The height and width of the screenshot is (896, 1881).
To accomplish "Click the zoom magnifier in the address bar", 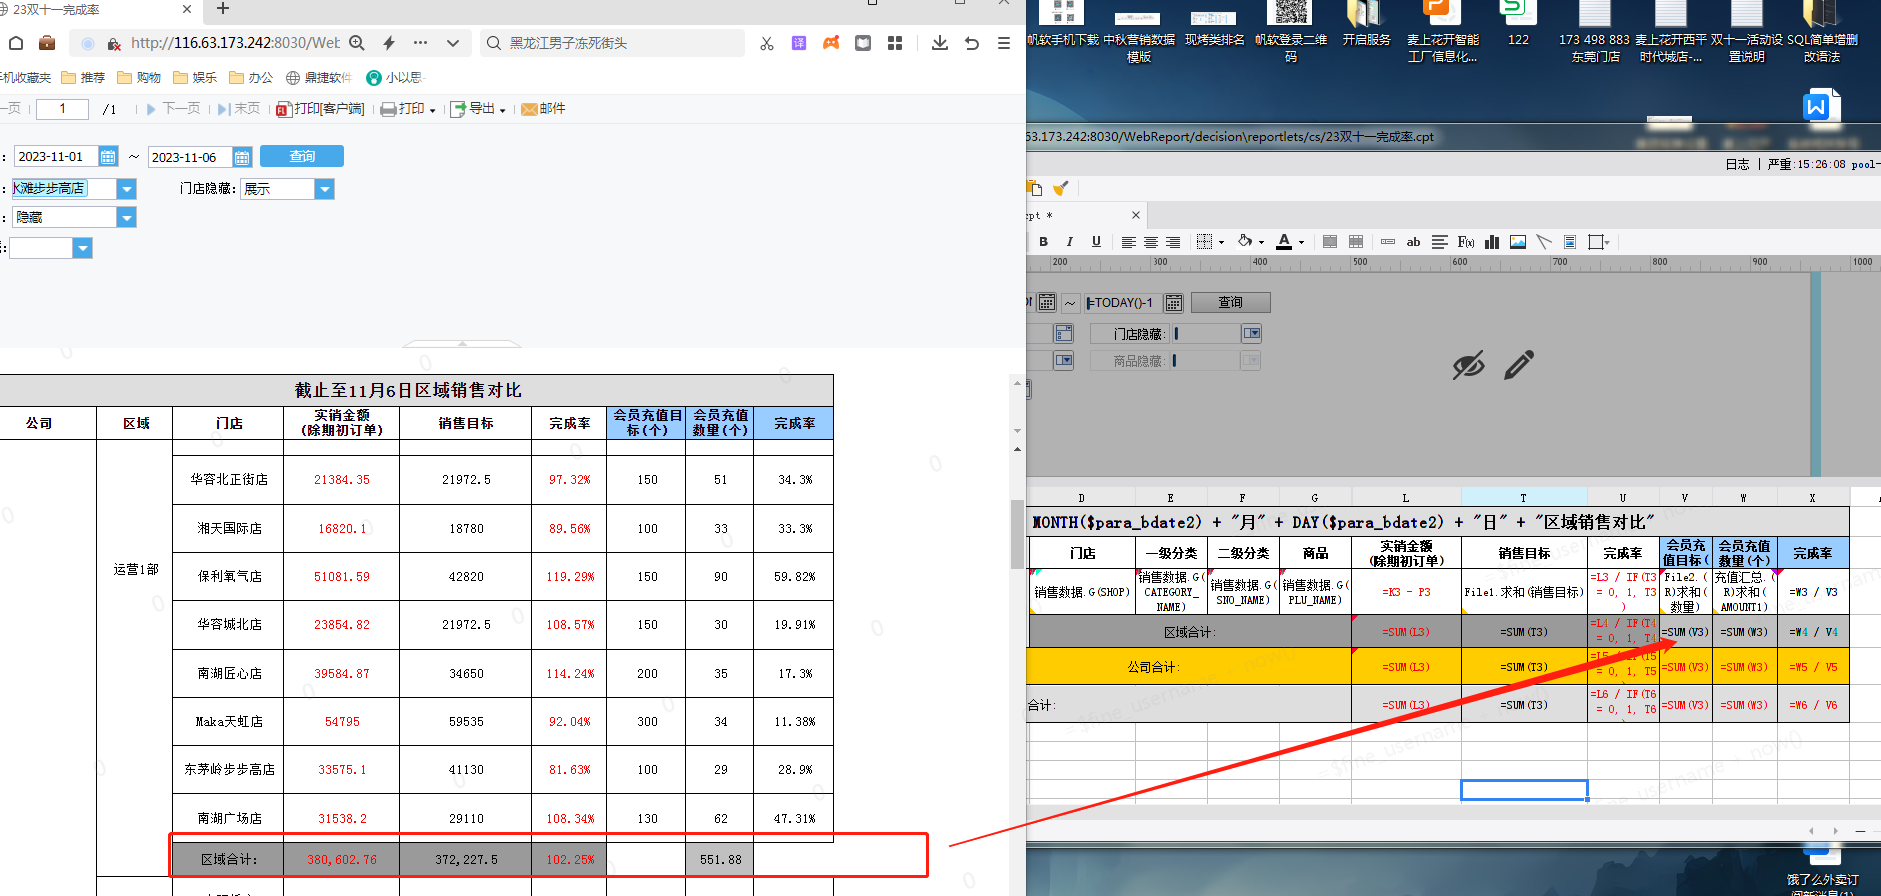I will 357,43.
